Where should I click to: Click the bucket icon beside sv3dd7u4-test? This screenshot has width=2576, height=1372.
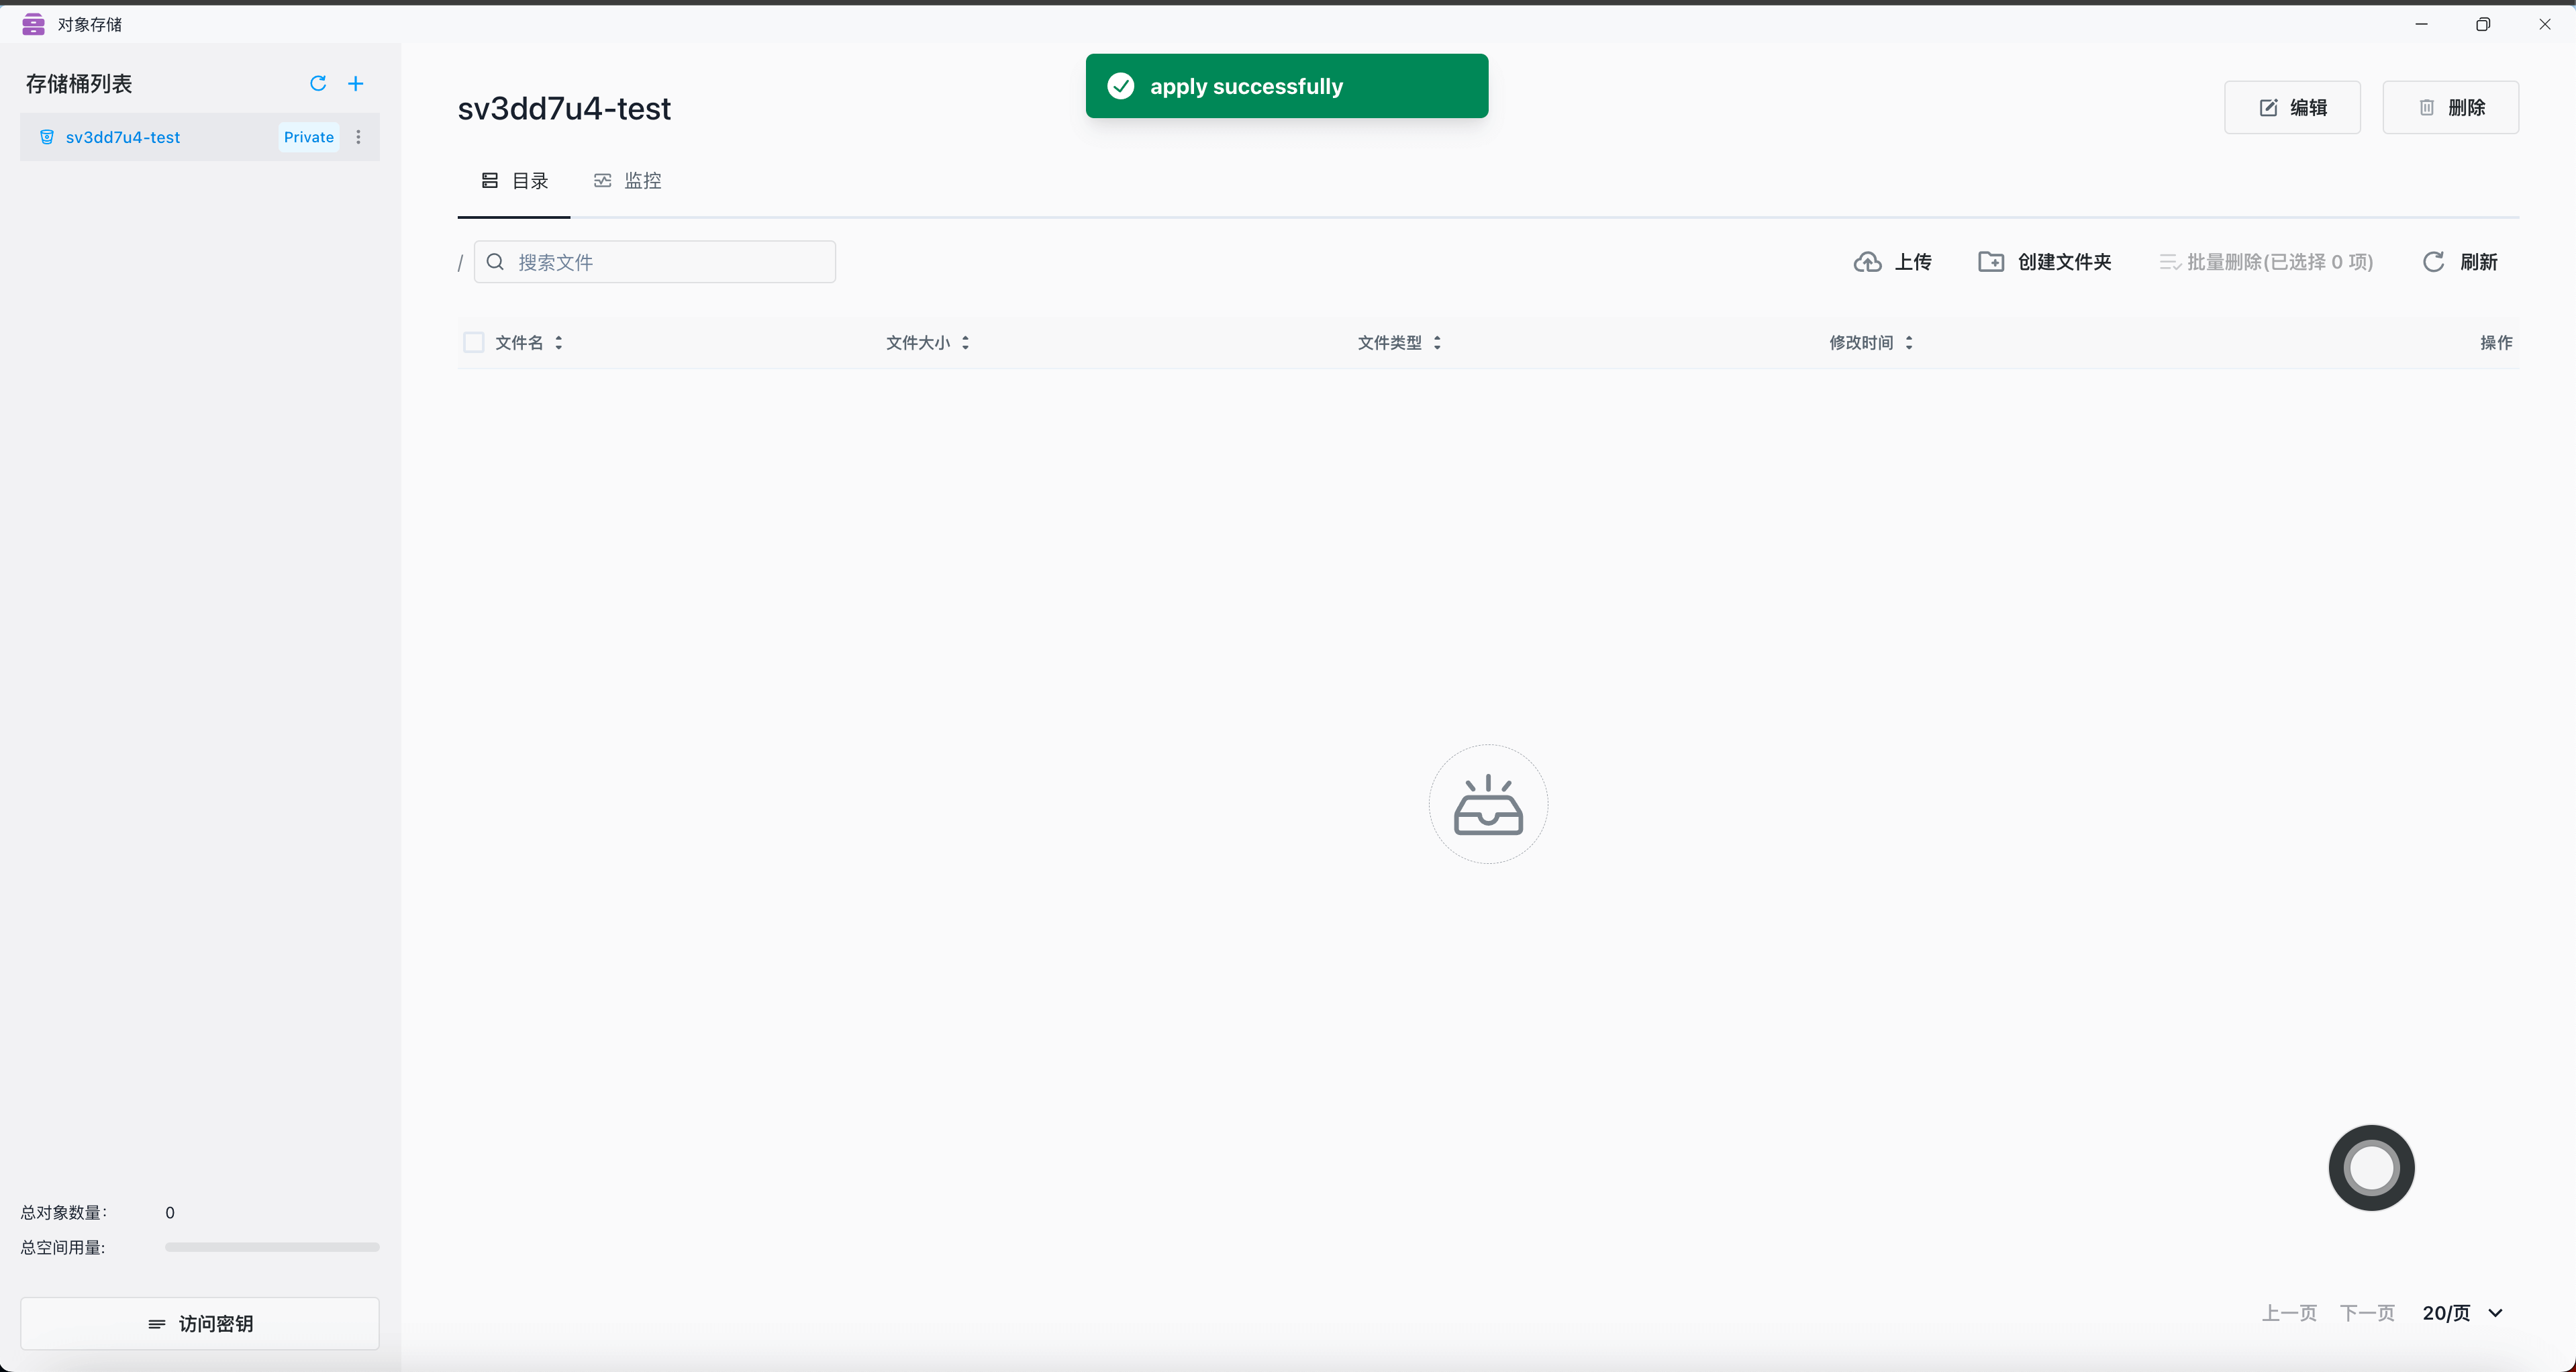click(46, 137)
